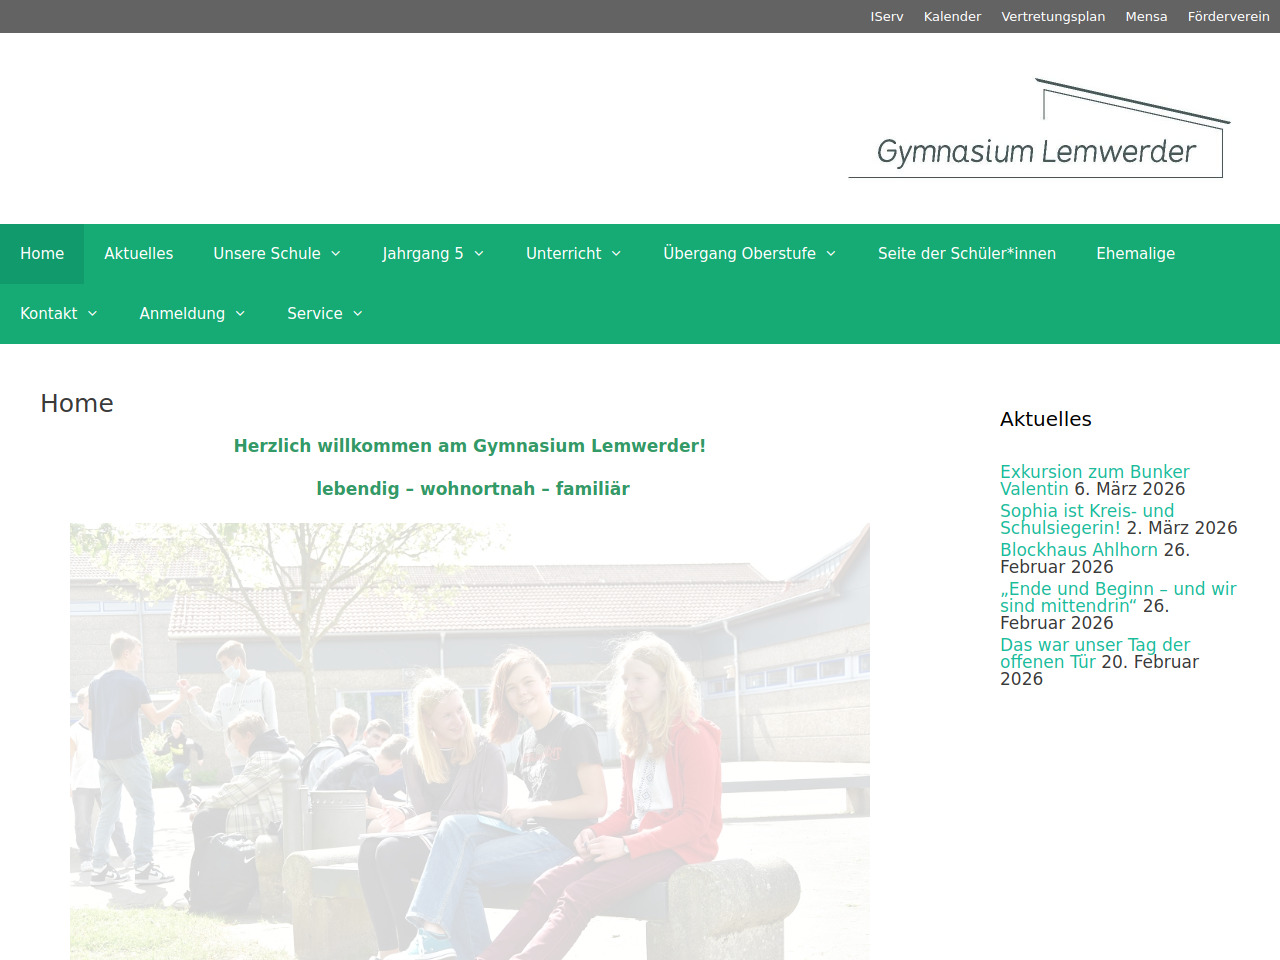1280x960 pixels.
Task: Select Seite der Schüler*innen in navigation
Action: [967, 254]
